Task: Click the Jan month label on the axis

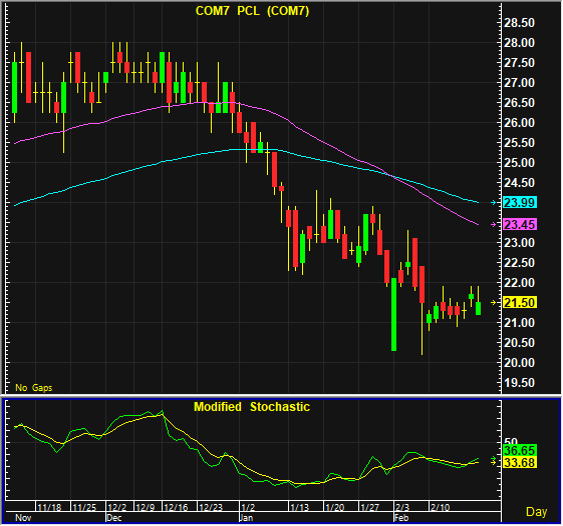Action: click(247, 518)
